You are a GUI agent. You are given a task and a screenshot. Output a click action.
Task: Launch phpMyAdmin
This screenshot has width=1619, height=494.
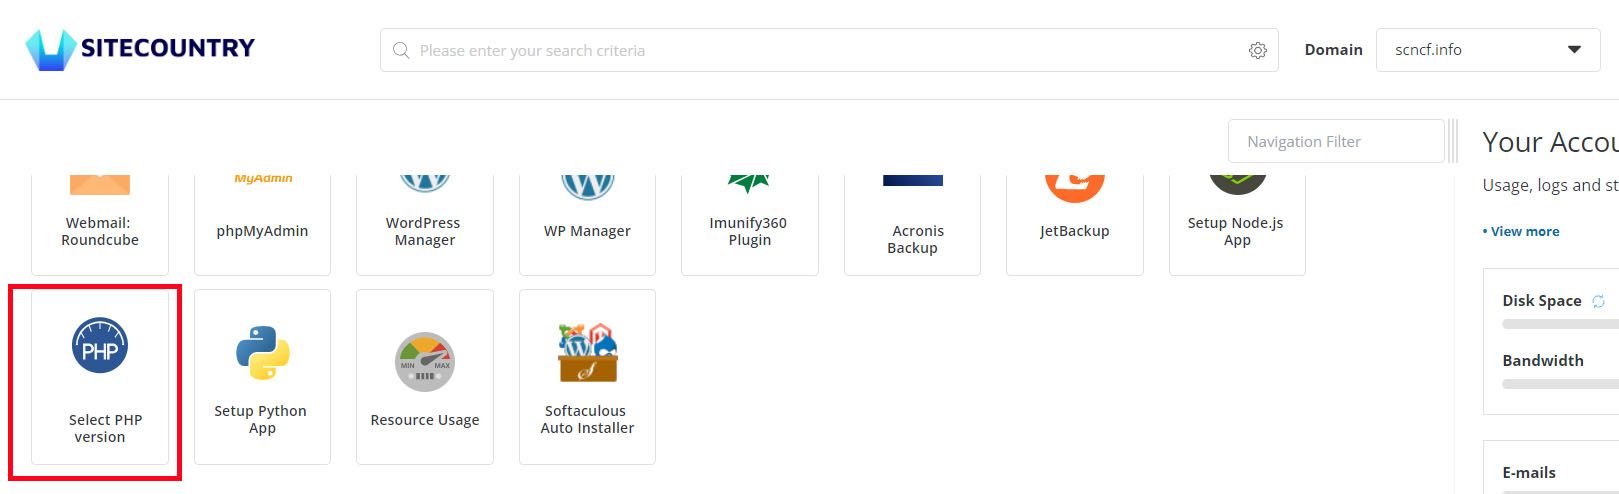click(262, 224)
